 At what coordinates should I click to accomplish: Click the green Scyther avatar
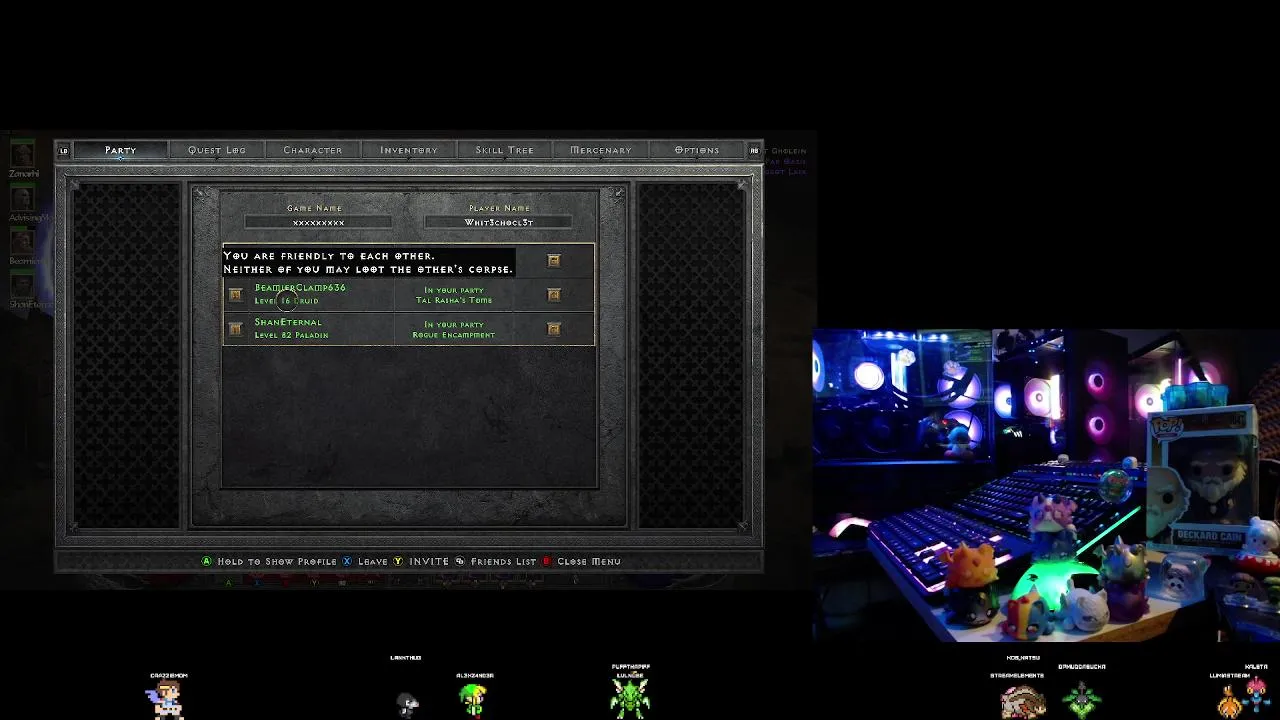630,698
